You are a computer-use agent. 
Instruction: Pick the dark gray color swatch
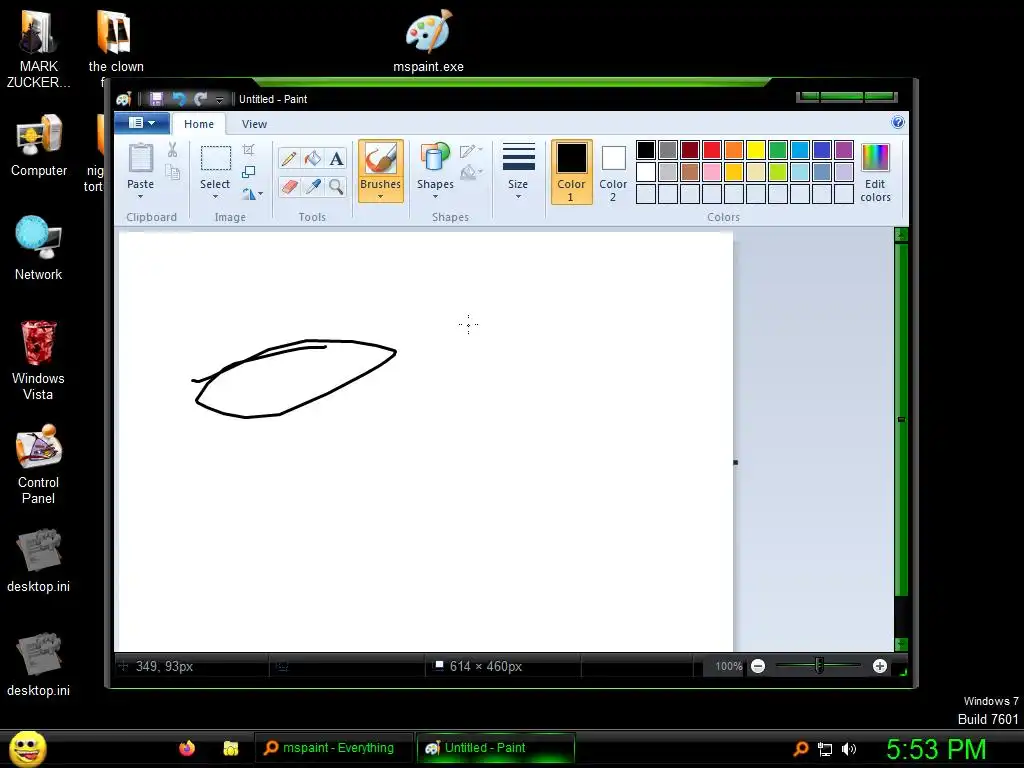tap(667, 150)
